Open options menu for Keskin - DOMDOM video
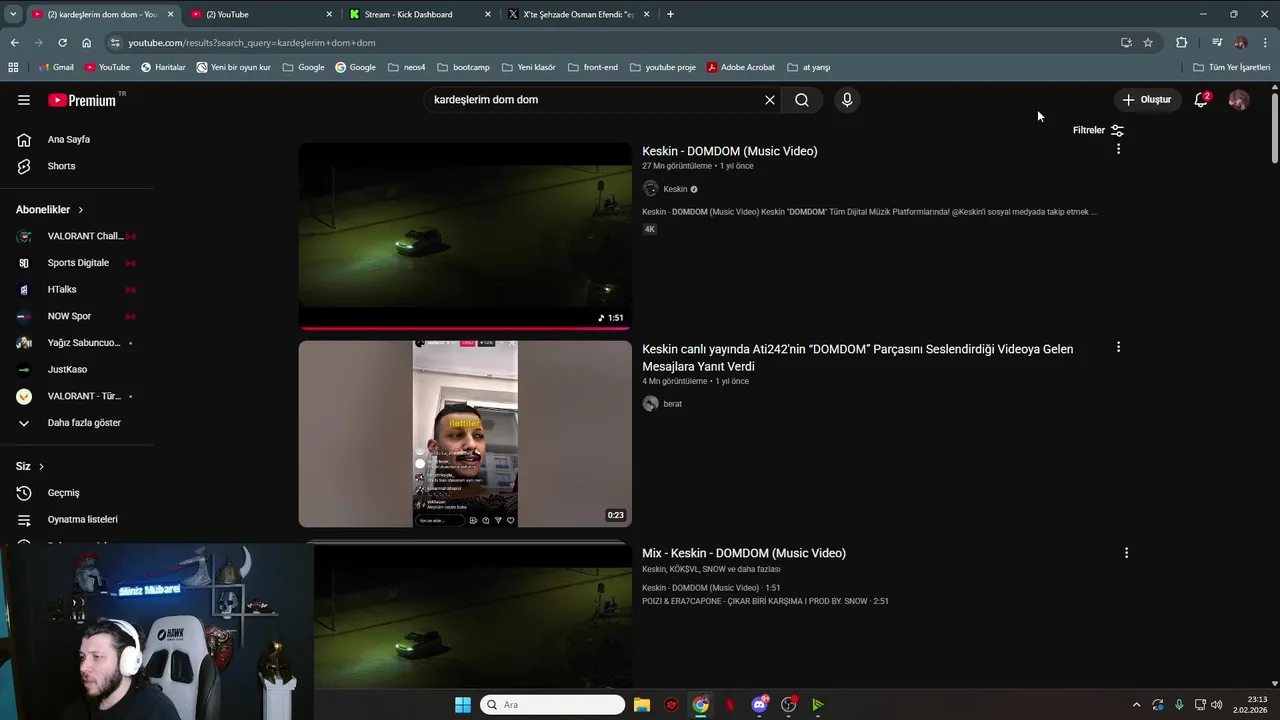Screen dimensions: 1280x720 (x=1118, y=149)
